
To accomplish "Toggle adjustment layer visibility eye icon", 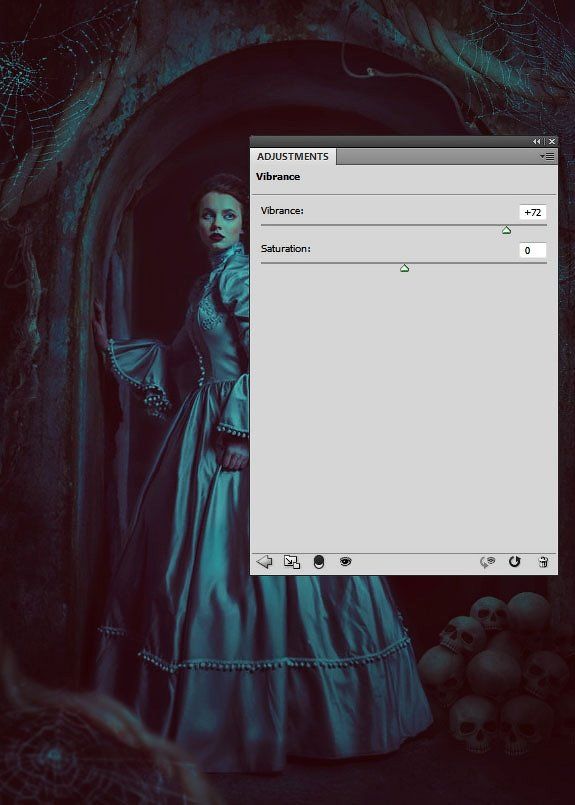I will click(346, 562).
